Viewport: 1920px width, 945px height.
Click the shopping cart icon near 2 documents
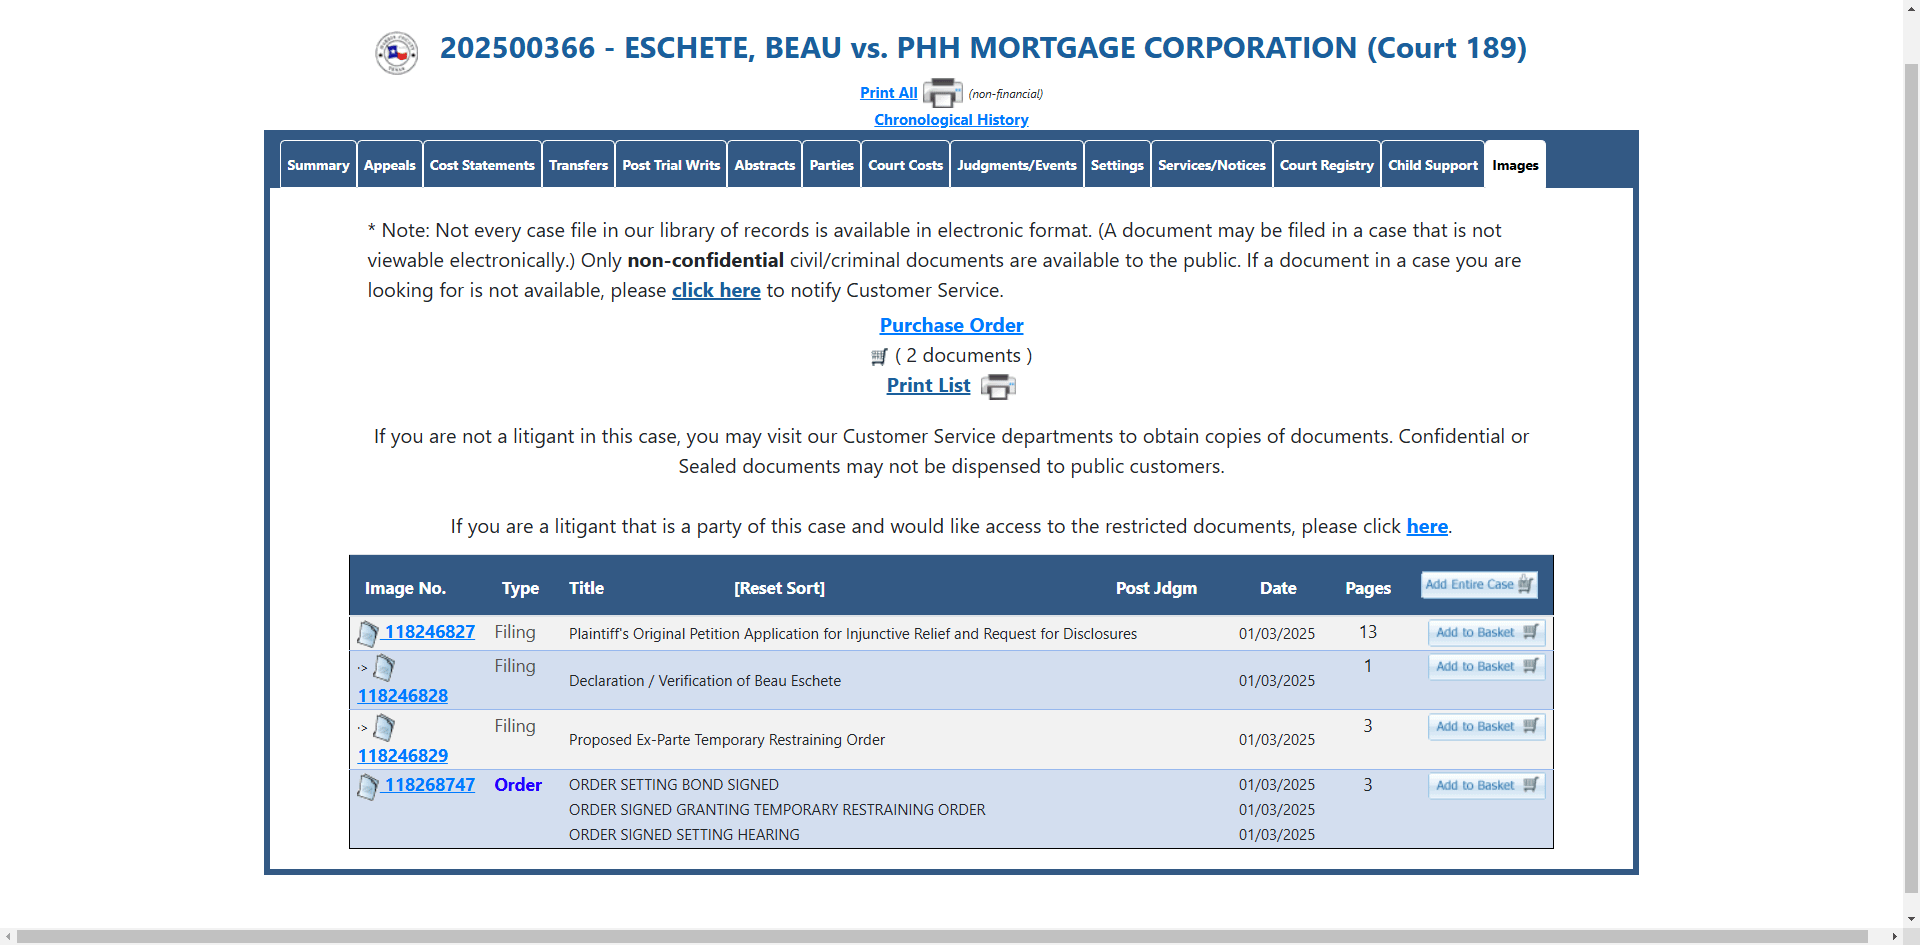coord(879,356)
